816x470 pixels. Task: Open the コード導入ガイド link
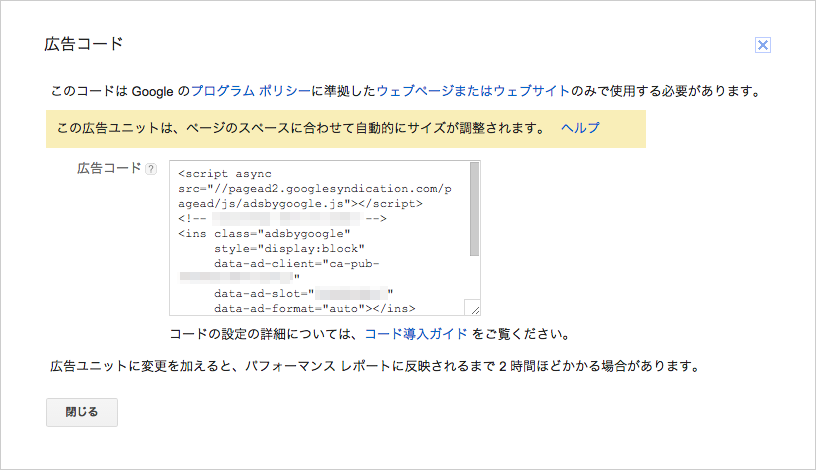click(x=416, y=334)
